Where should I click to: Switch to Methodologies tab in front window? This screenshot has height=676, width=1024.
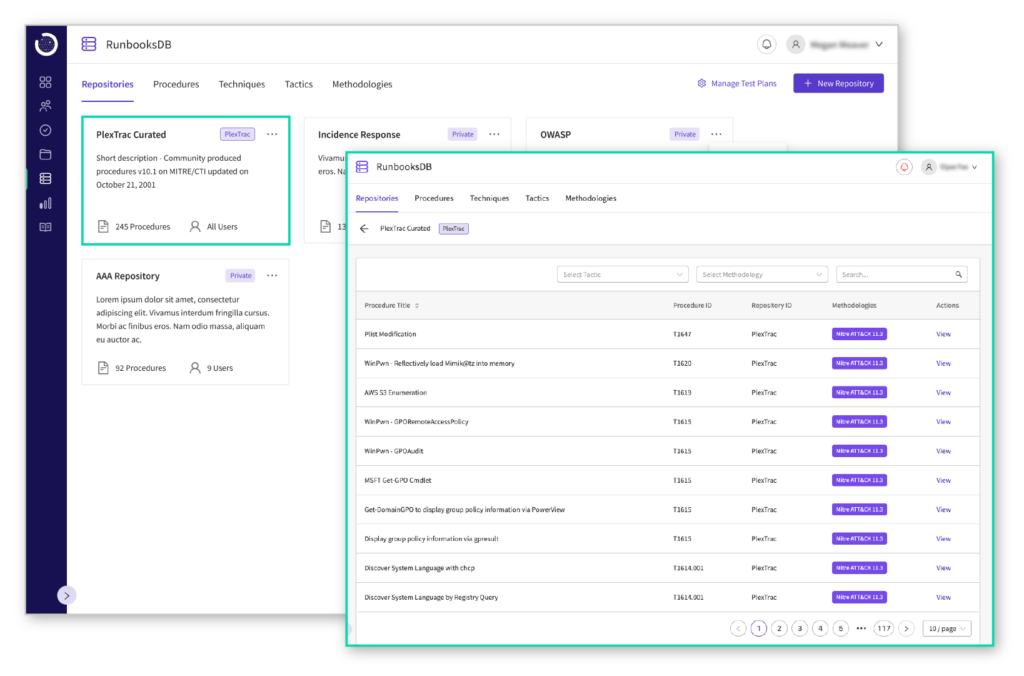(x=590, y=198)
